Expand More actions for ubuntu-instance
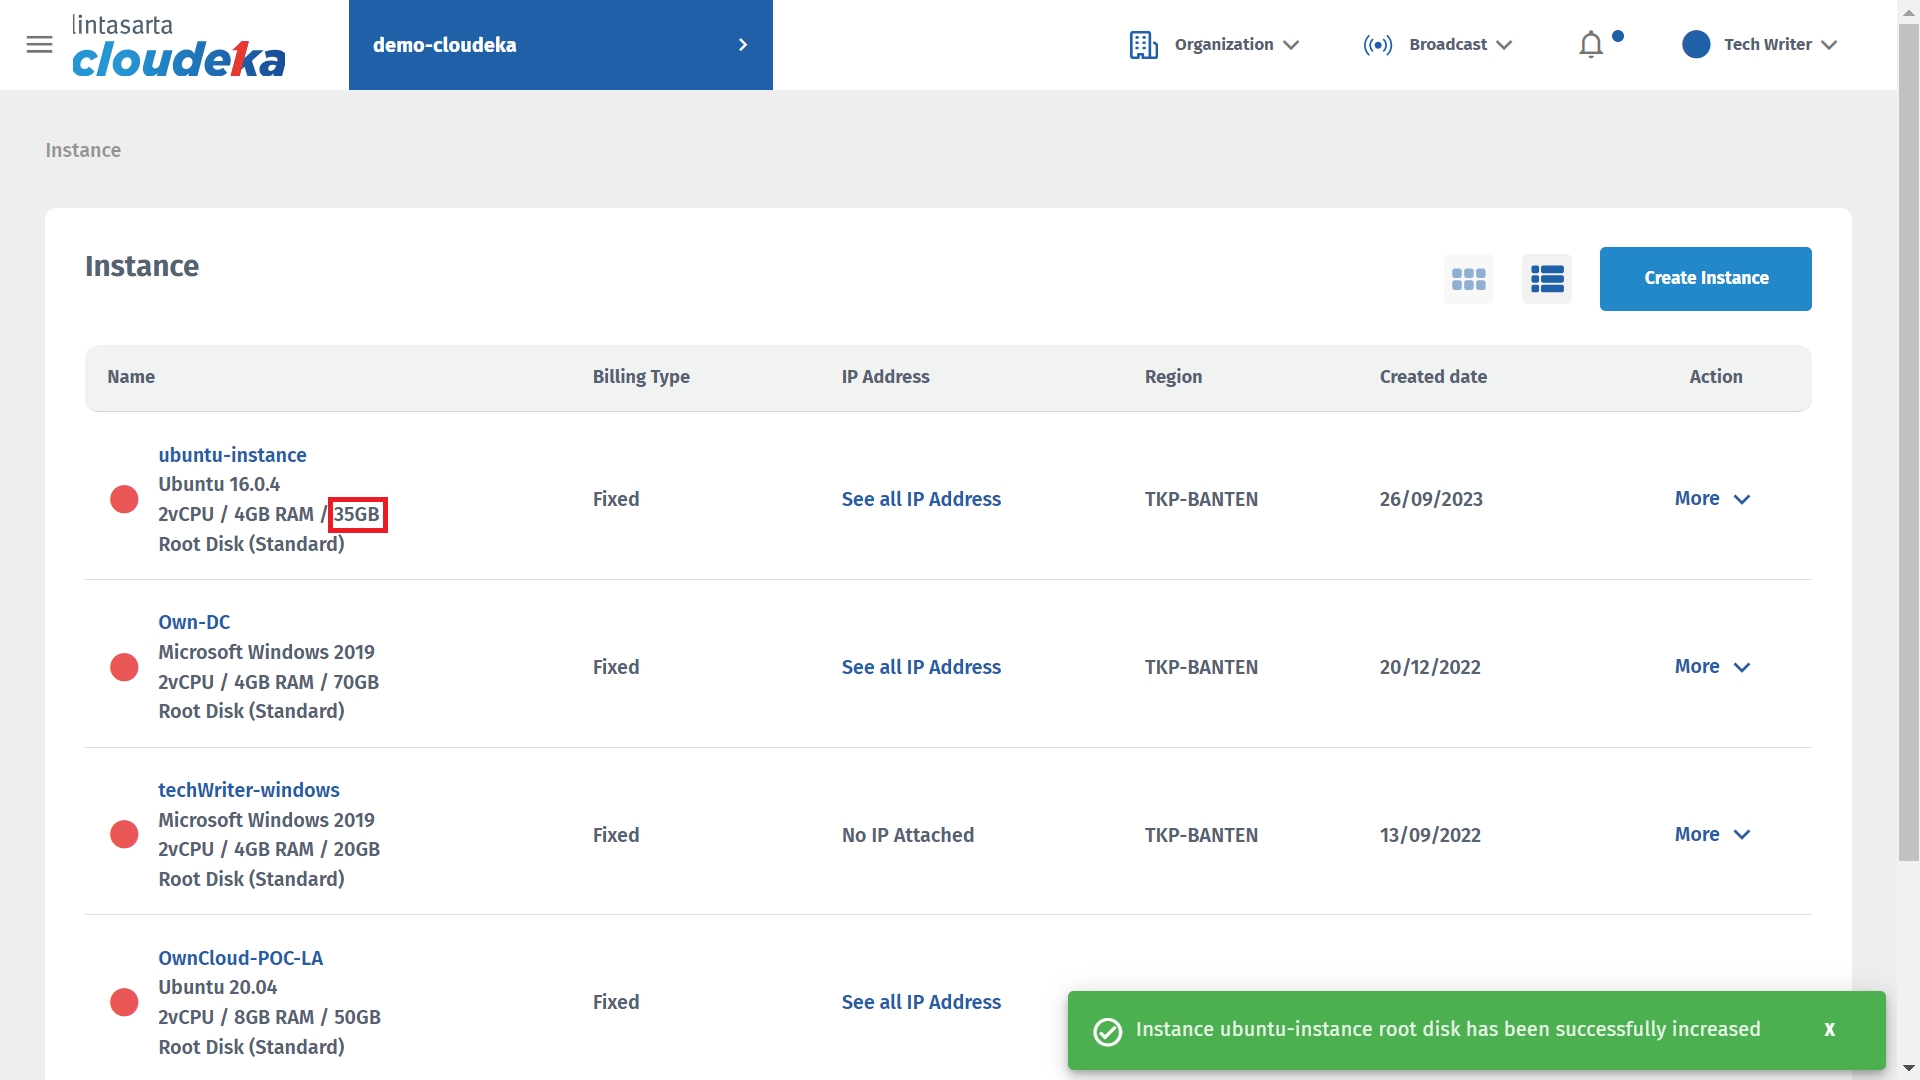 point(1711,499)
